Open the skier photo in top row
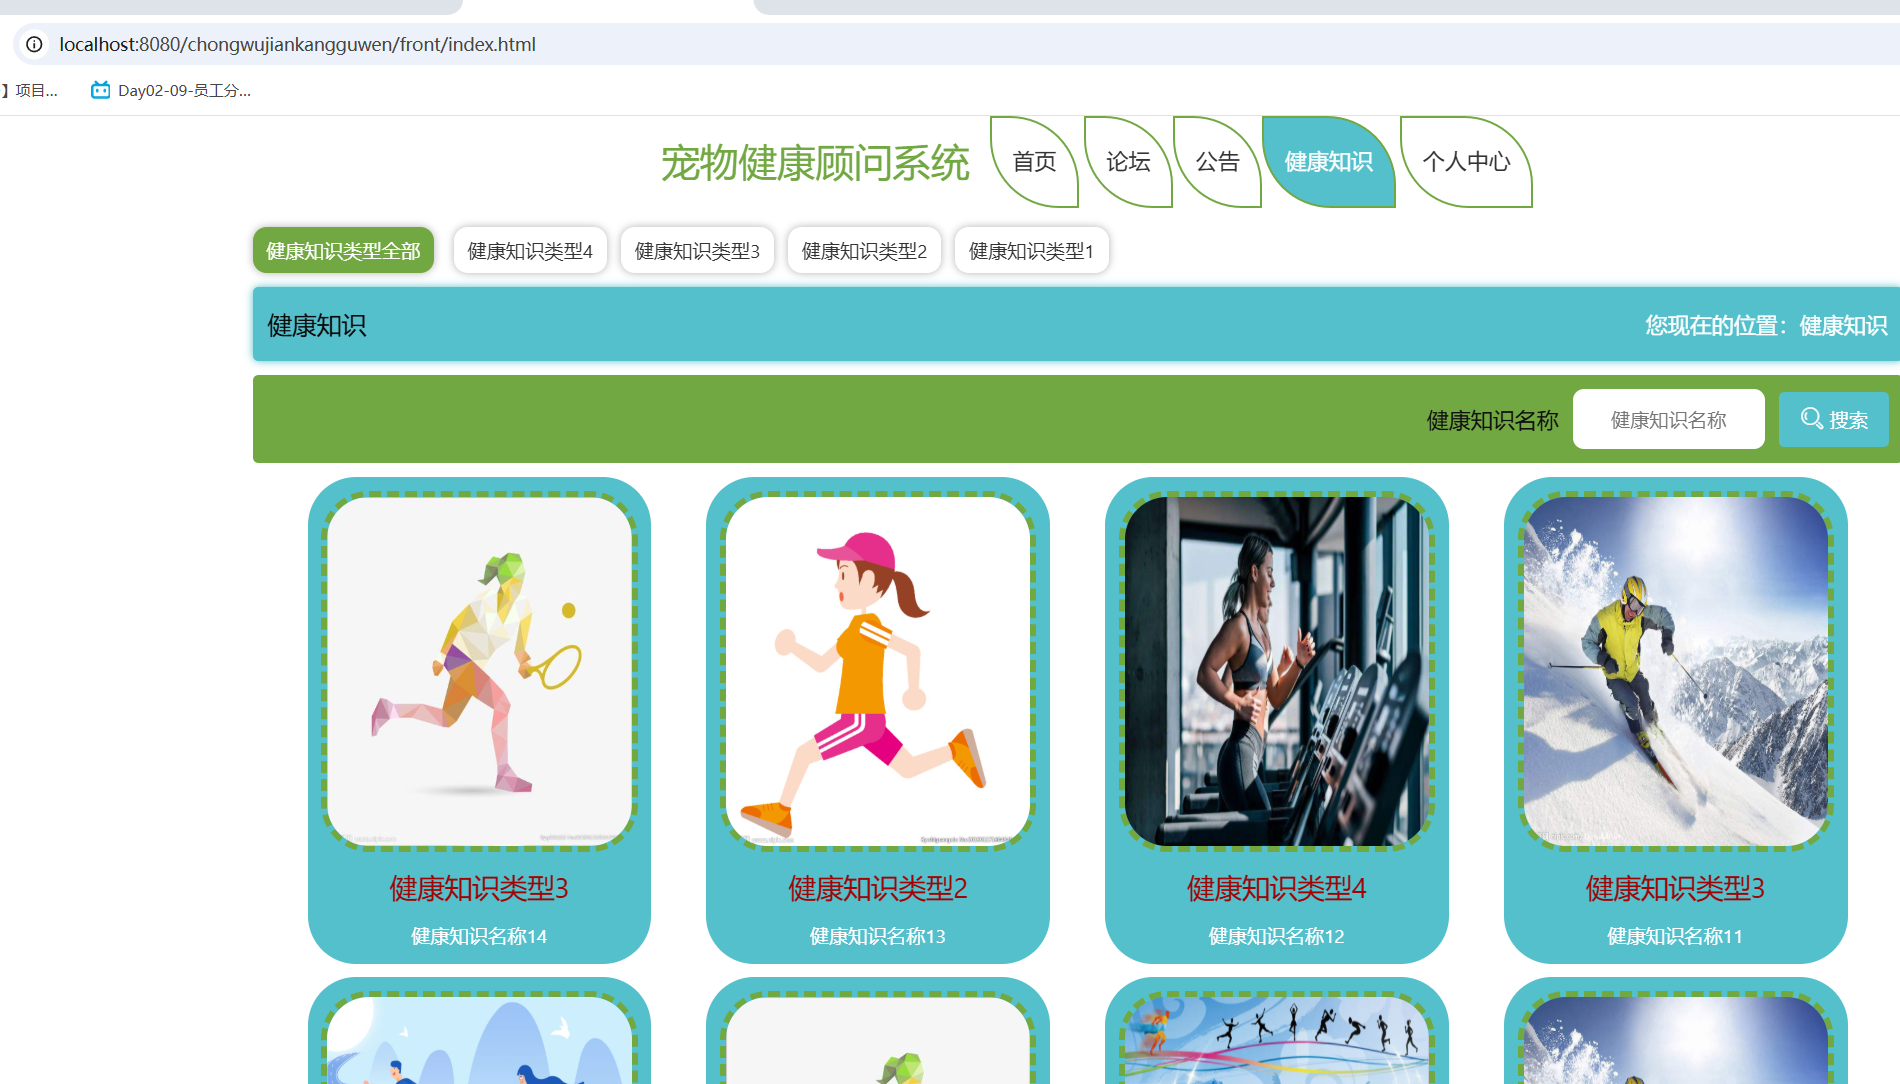Screen dimensions: 1900x1084 click(1675, 671)
